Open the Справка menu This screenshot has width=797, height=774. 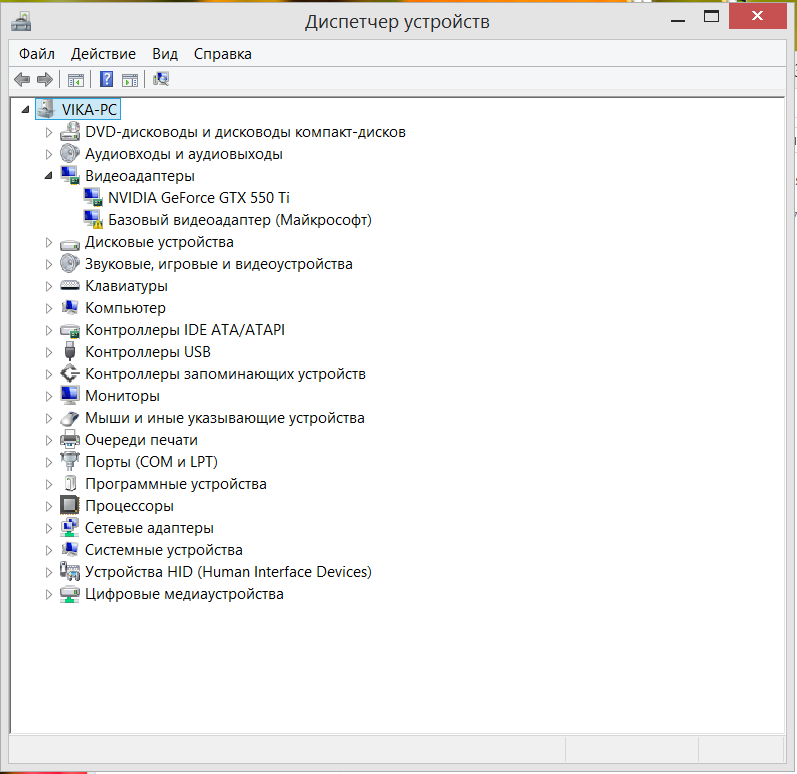tap(223, 54)
